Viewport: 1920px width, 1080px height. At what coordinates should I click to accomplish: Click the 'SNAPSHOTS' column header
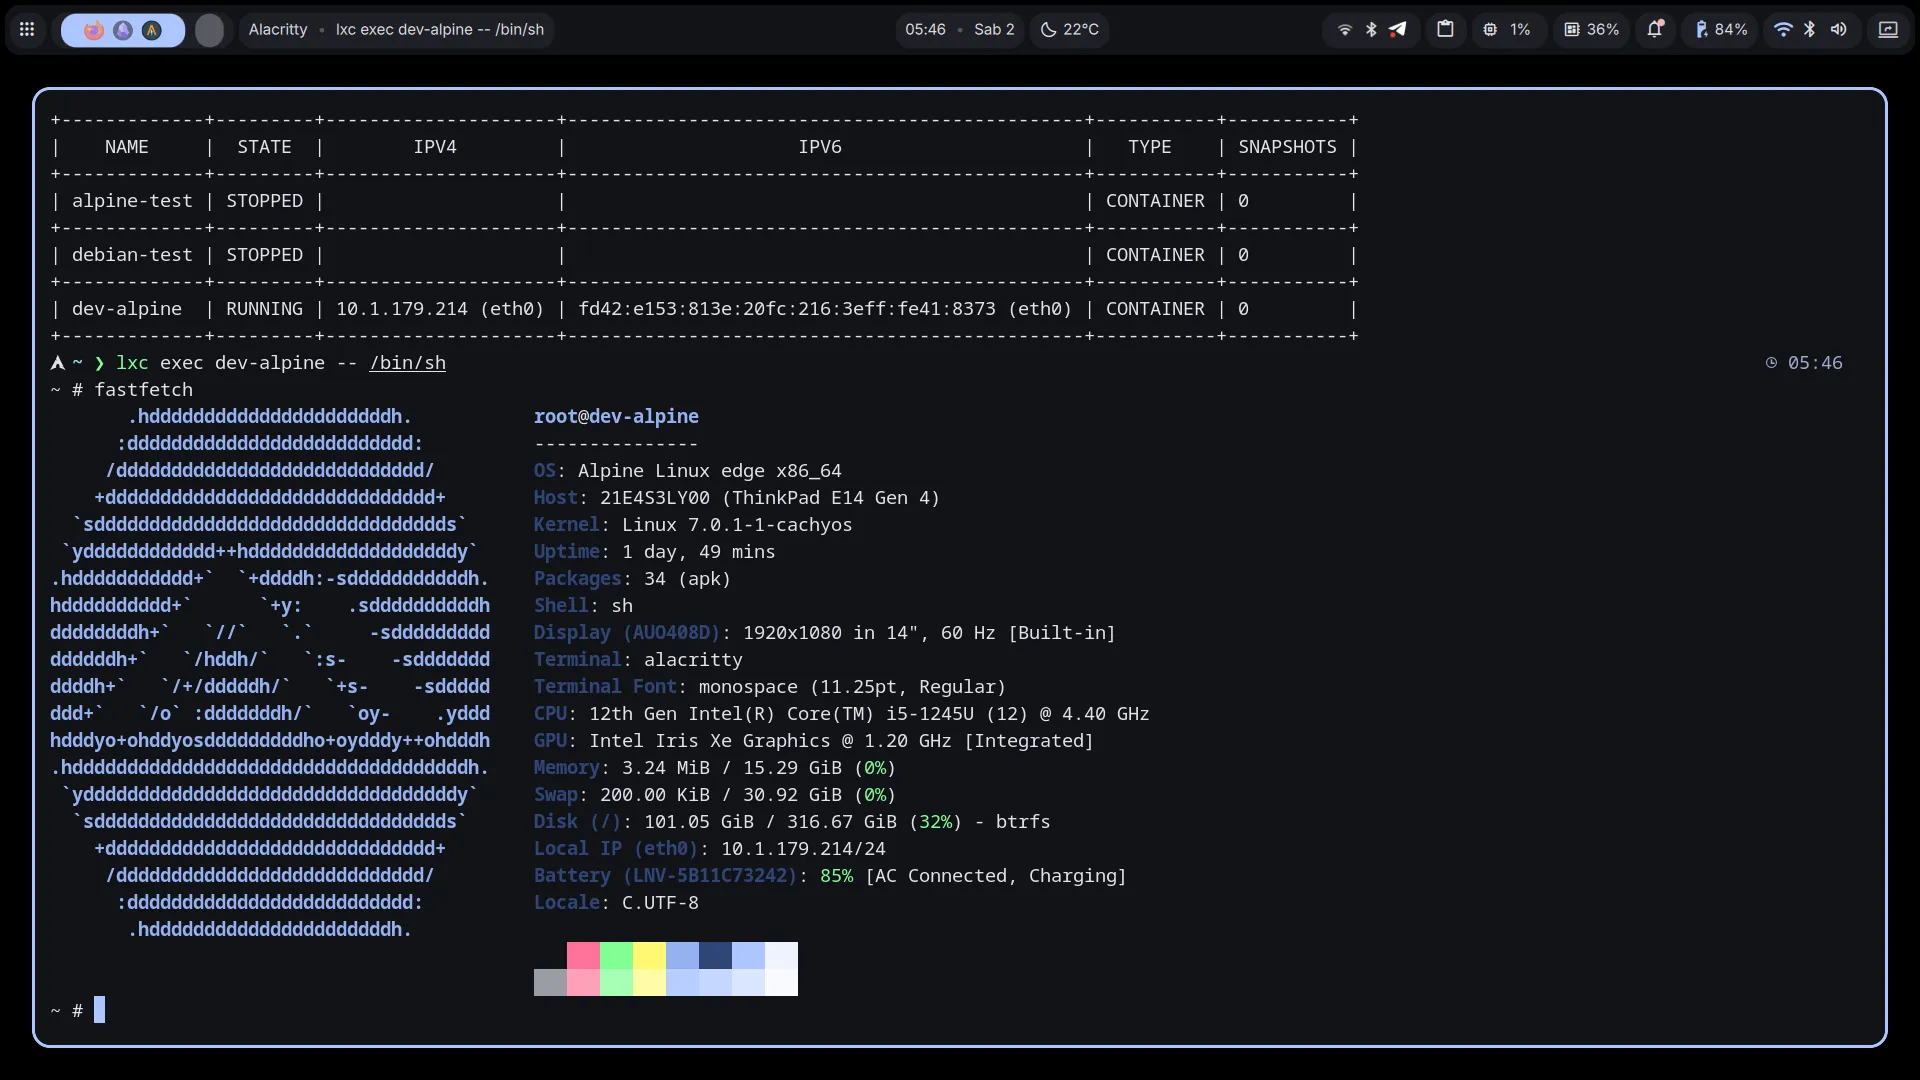pyautogui.click(x=1287, y=147)
